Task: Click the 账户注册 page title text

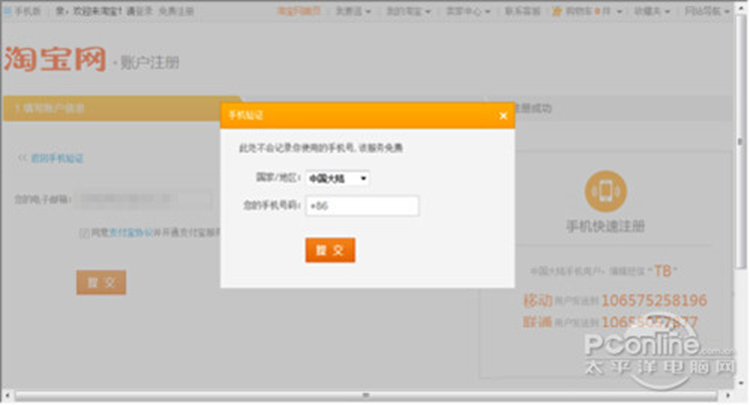Action: [150, 62]
